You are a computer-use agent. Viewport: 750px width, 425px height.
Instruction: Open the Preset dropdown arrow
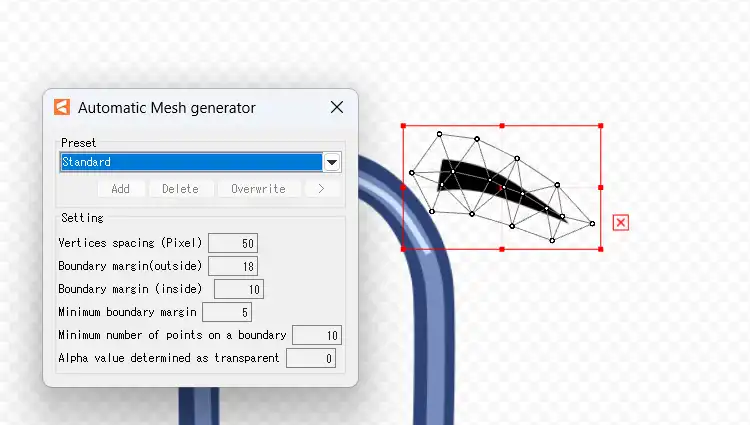pos(332,162)
